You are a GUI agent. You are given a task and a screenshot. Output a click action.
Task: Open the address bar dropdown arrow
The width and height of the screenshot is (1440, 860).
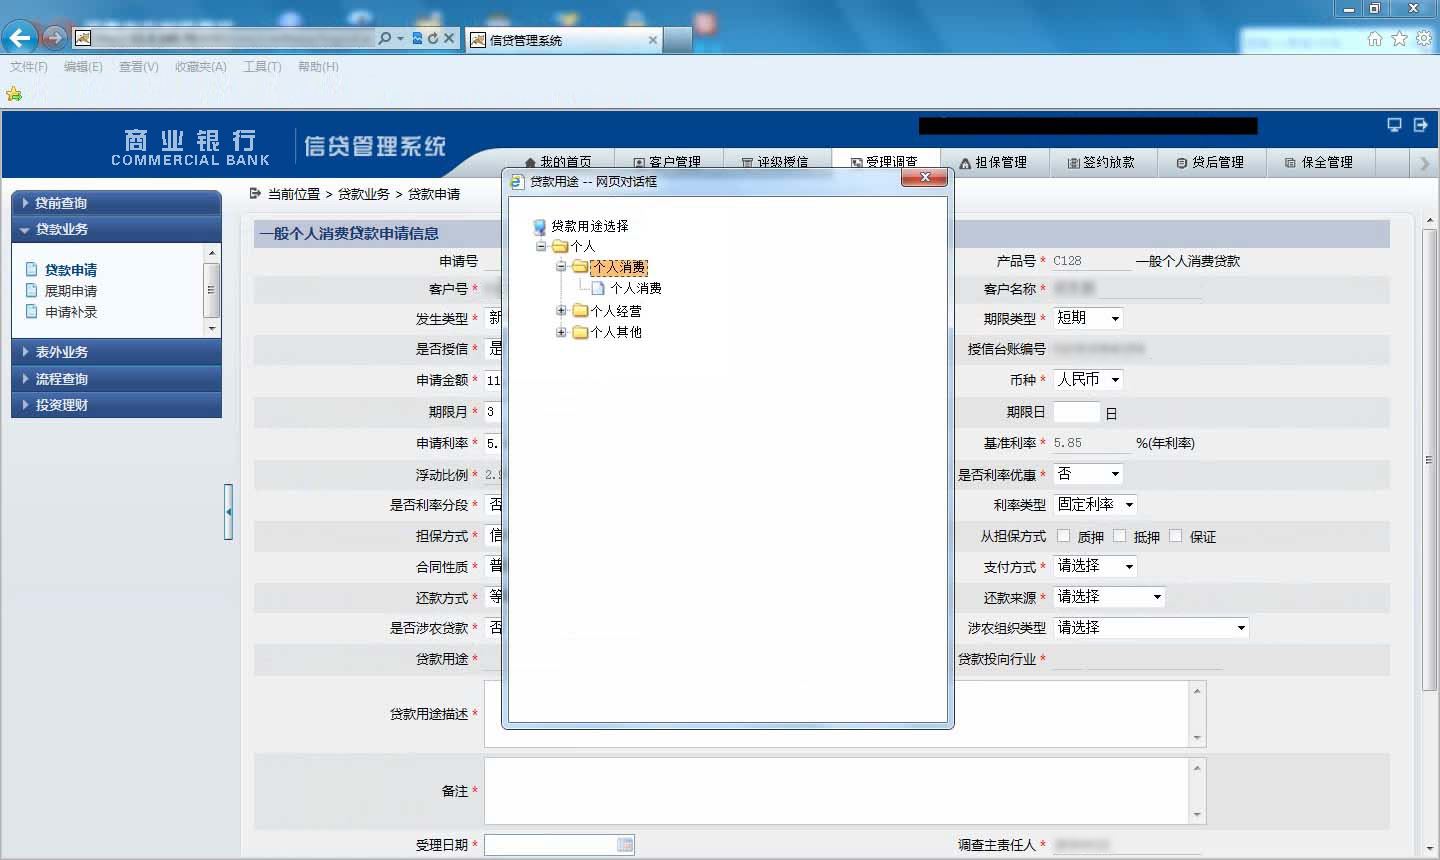click(401, 38)
